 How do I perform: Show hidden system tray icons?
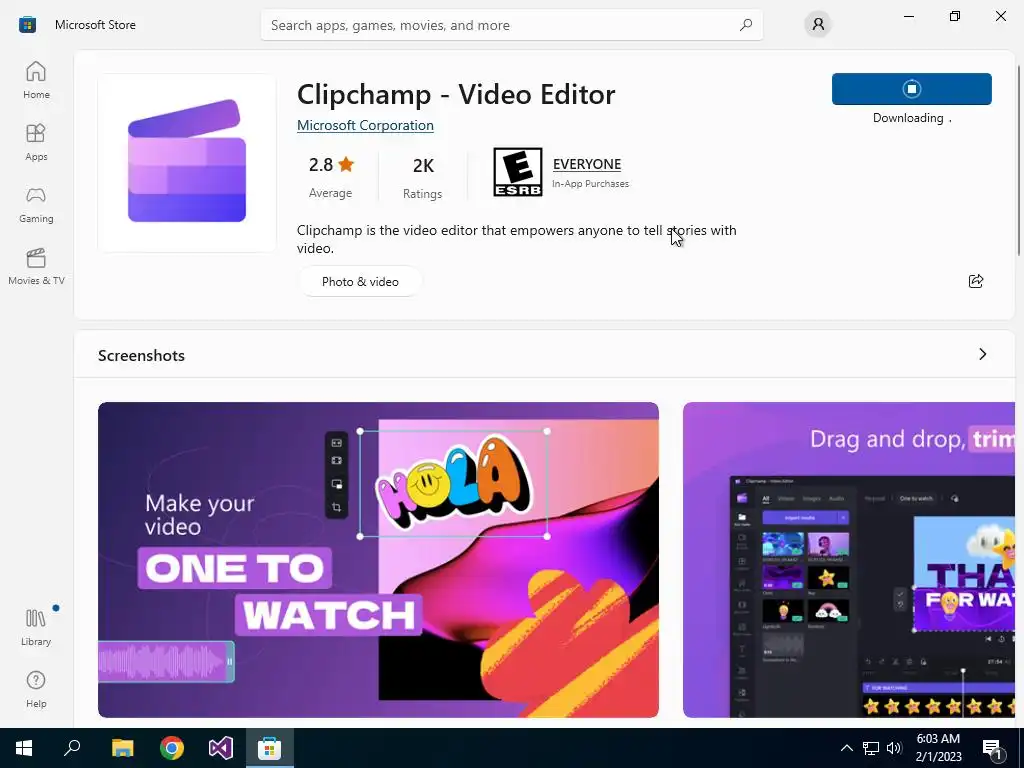[846, 748]
